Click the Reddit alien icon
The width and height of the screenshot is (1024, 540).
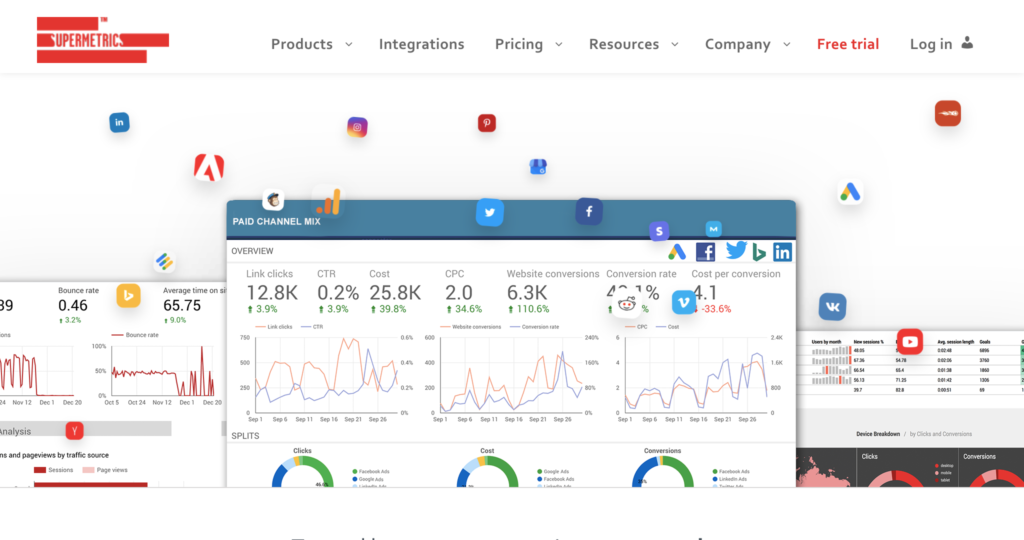[627, 304]
